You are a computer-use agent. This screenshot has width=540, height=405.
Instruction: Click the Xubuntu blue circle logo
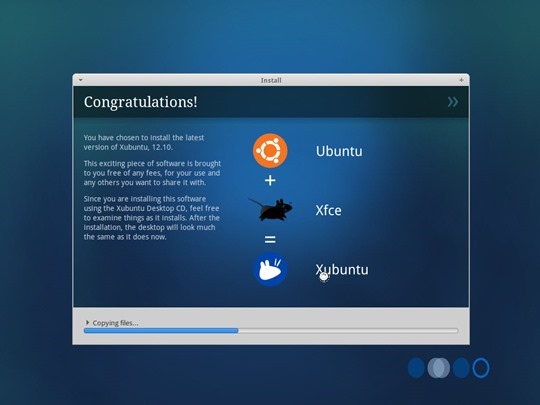click(270, 269)
